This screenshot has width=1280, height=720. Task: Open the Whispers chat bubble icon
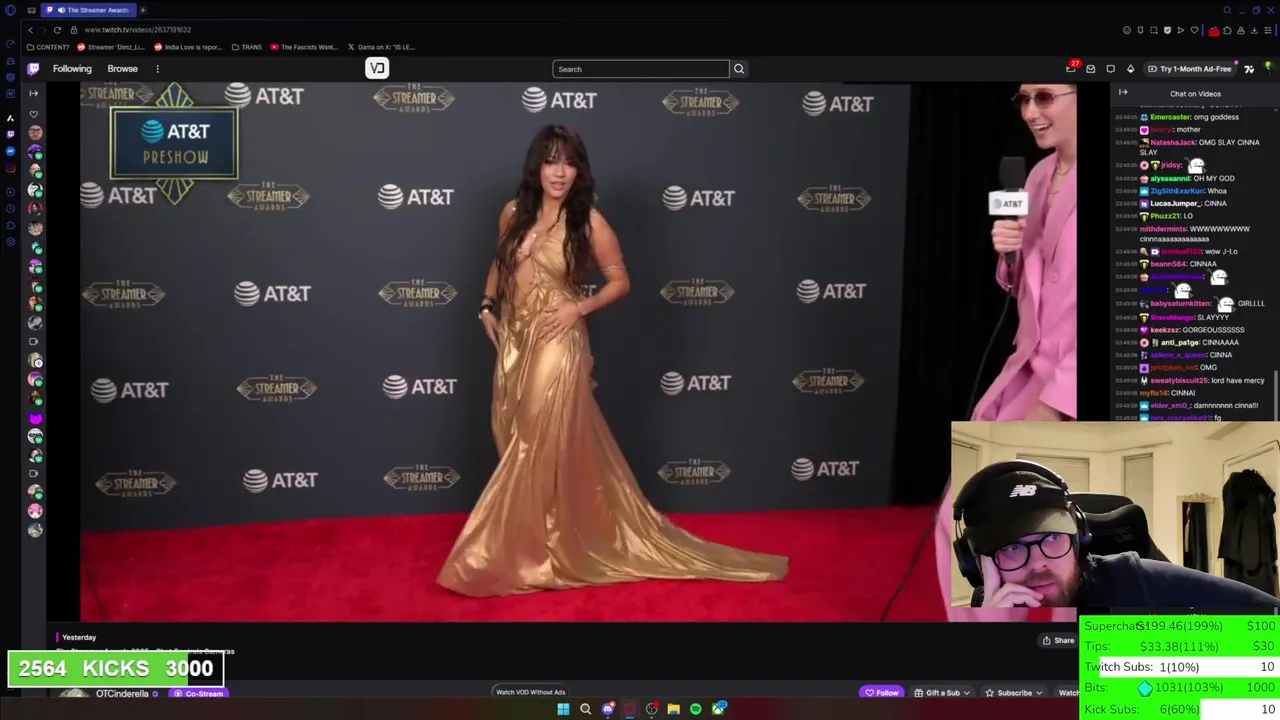click(1110, 69)
